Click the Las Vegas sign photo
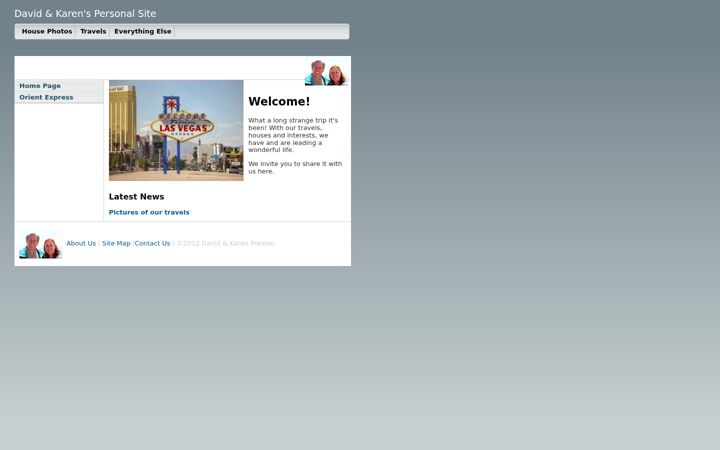720x450 pixels. click(176, 130)
